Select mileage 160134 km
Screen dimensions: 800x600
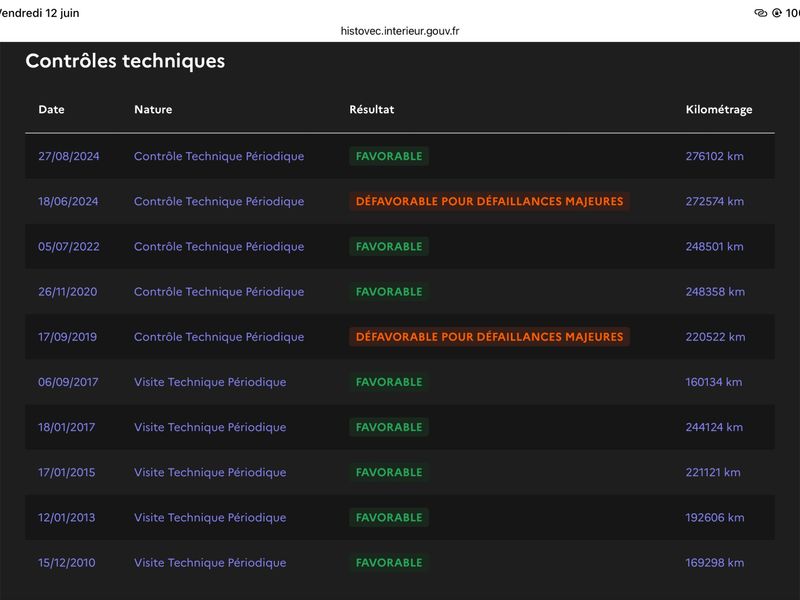(x=714, y=382)
